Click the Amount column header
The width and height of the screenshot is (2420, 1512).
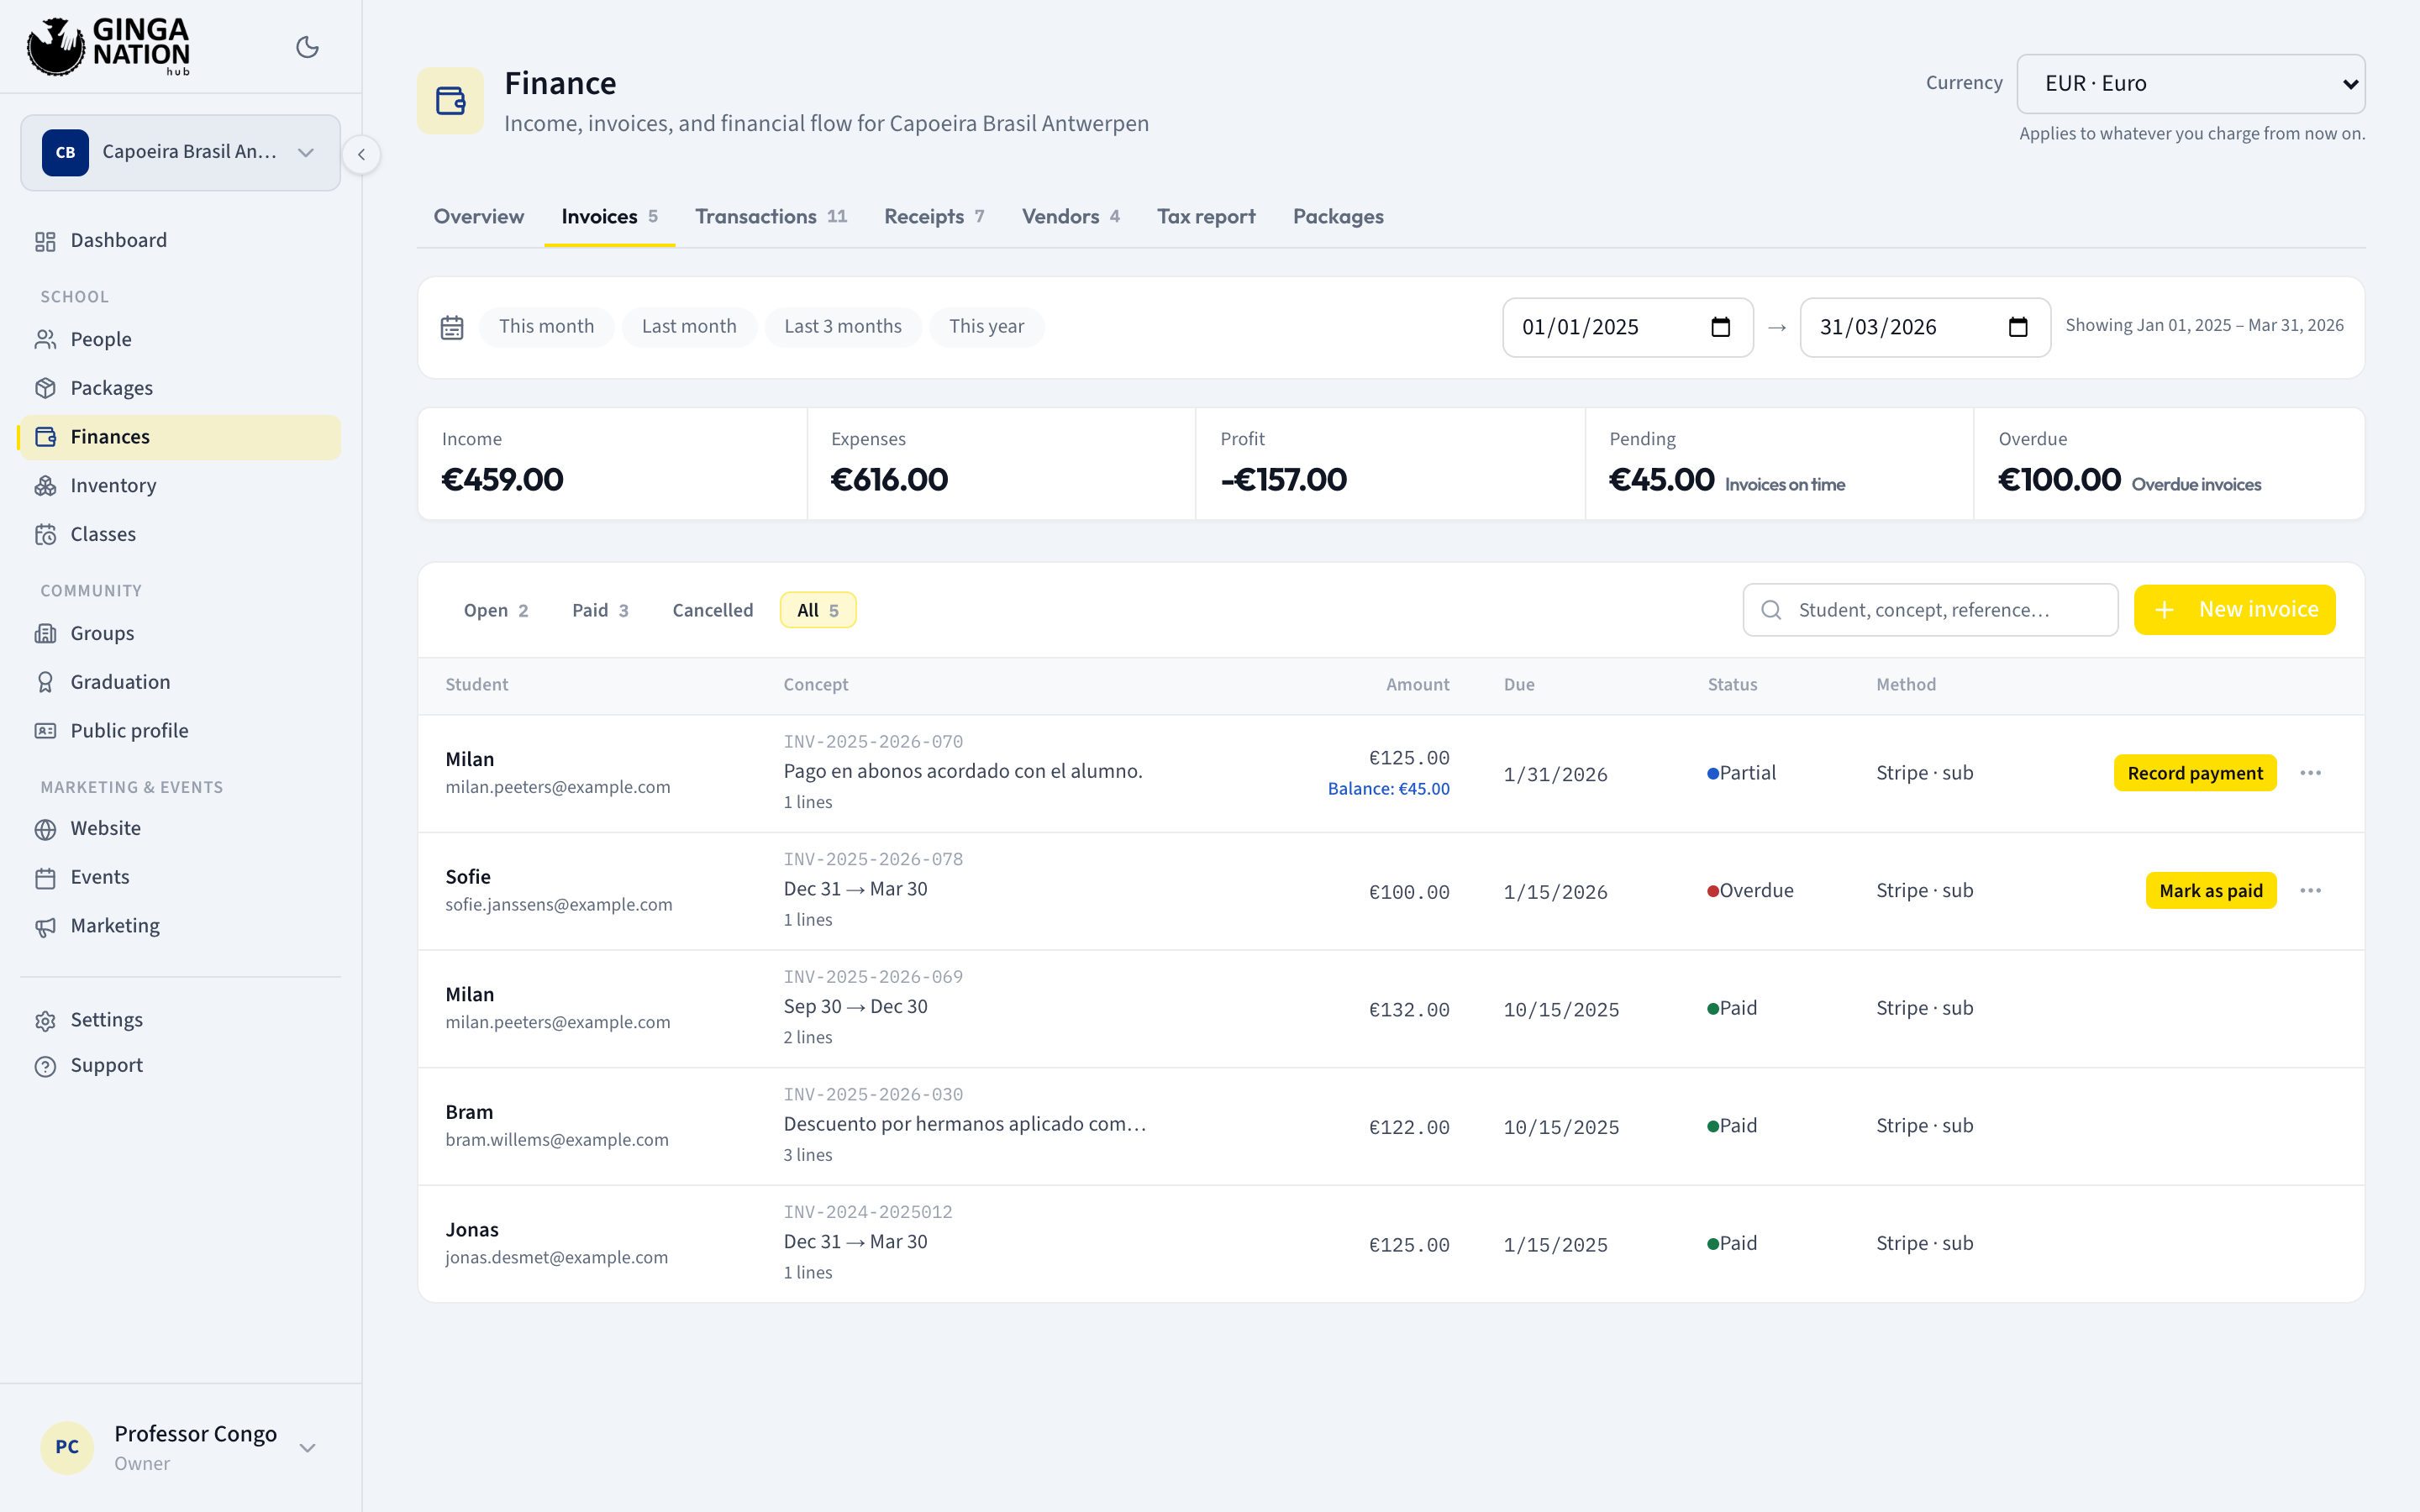pos(1417,684)
